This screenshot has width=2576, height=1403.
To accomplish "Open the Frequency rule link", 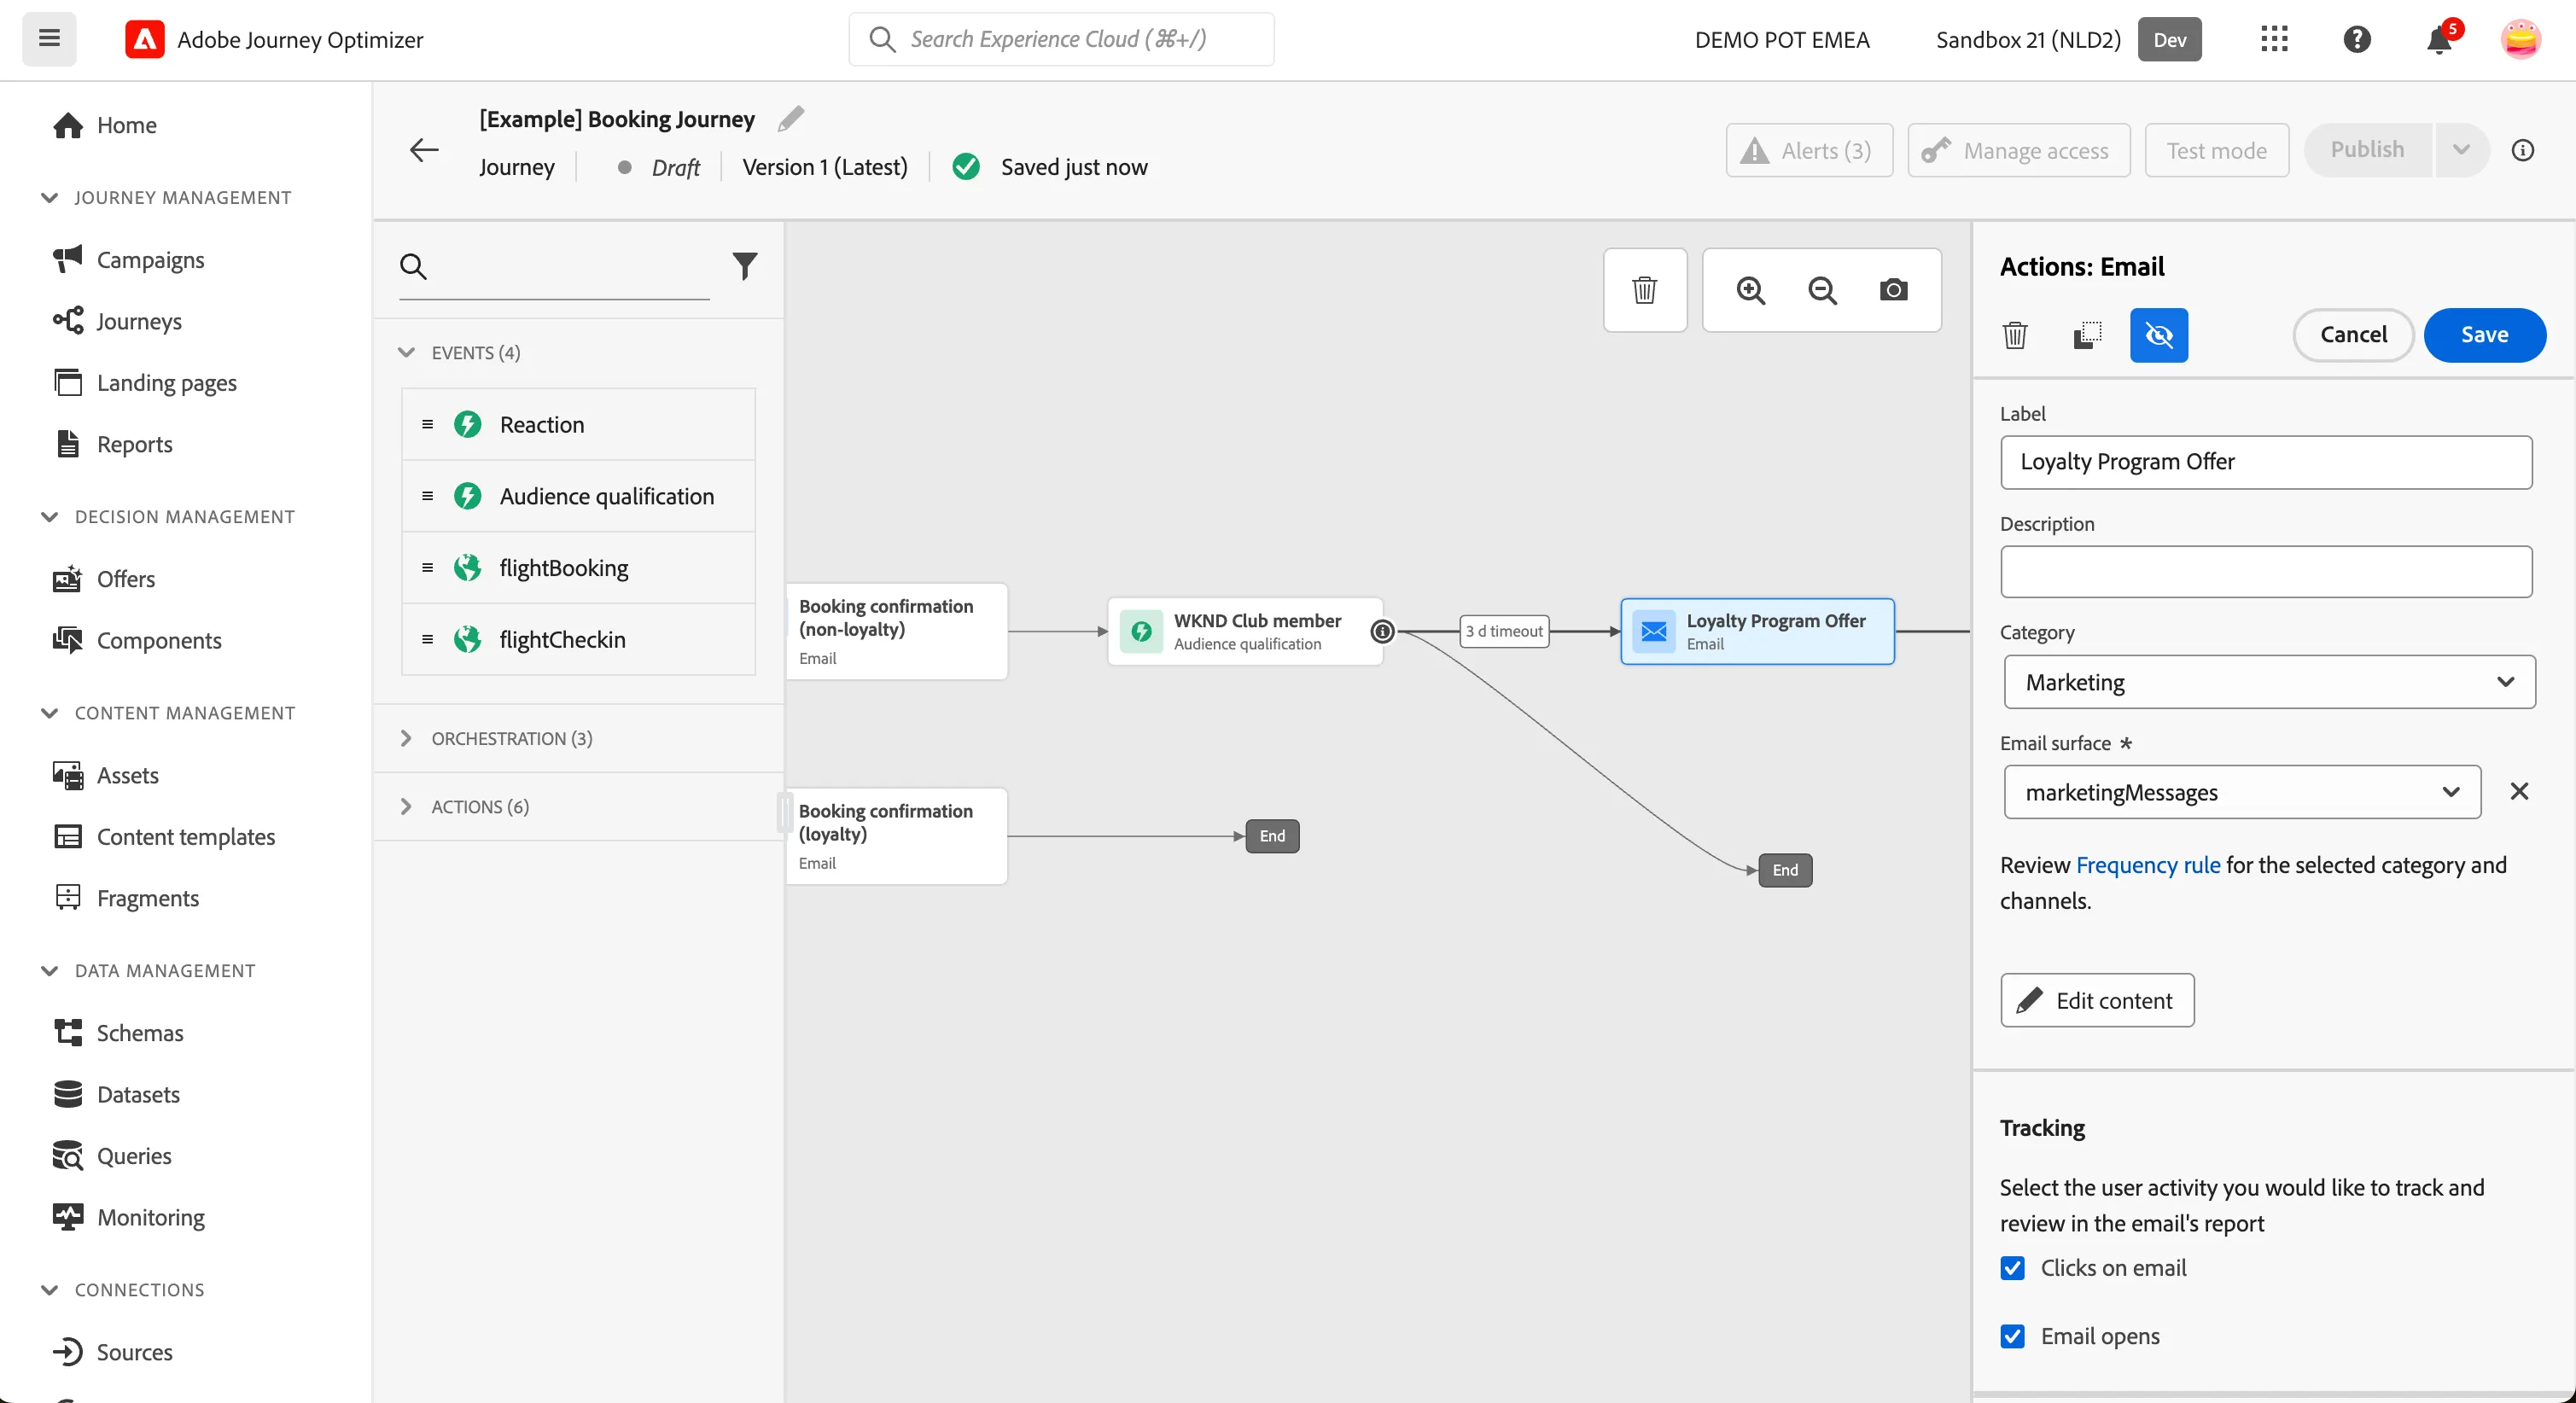I will (x=2147, y=865).
